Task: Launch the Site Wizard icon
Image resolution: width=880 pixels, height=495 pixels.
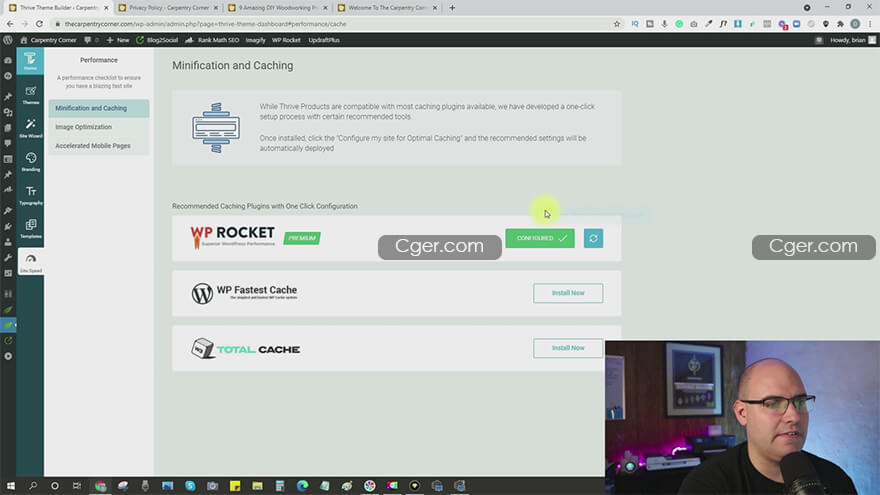Action: 30,128
